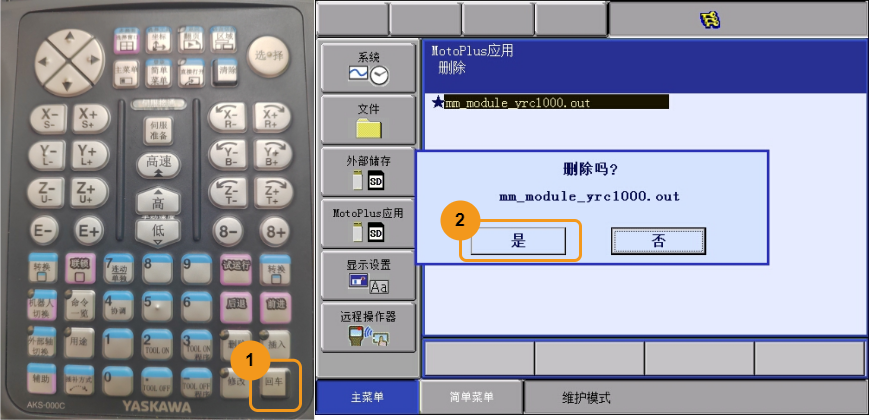Push the 外部轴切换 external axis key
This screenshot has width=870, height=420.
tap(42, 342)
